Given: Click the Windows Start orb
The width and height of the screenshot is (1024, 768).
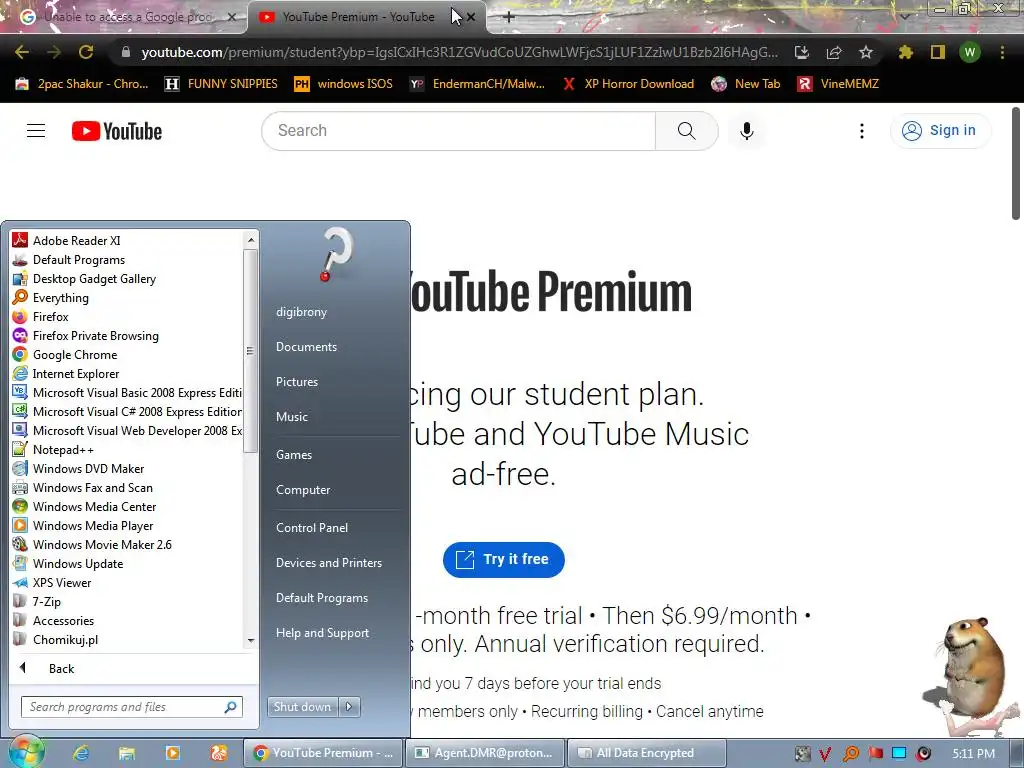Looking at the screenshot, I should click(x=25, y=752).
